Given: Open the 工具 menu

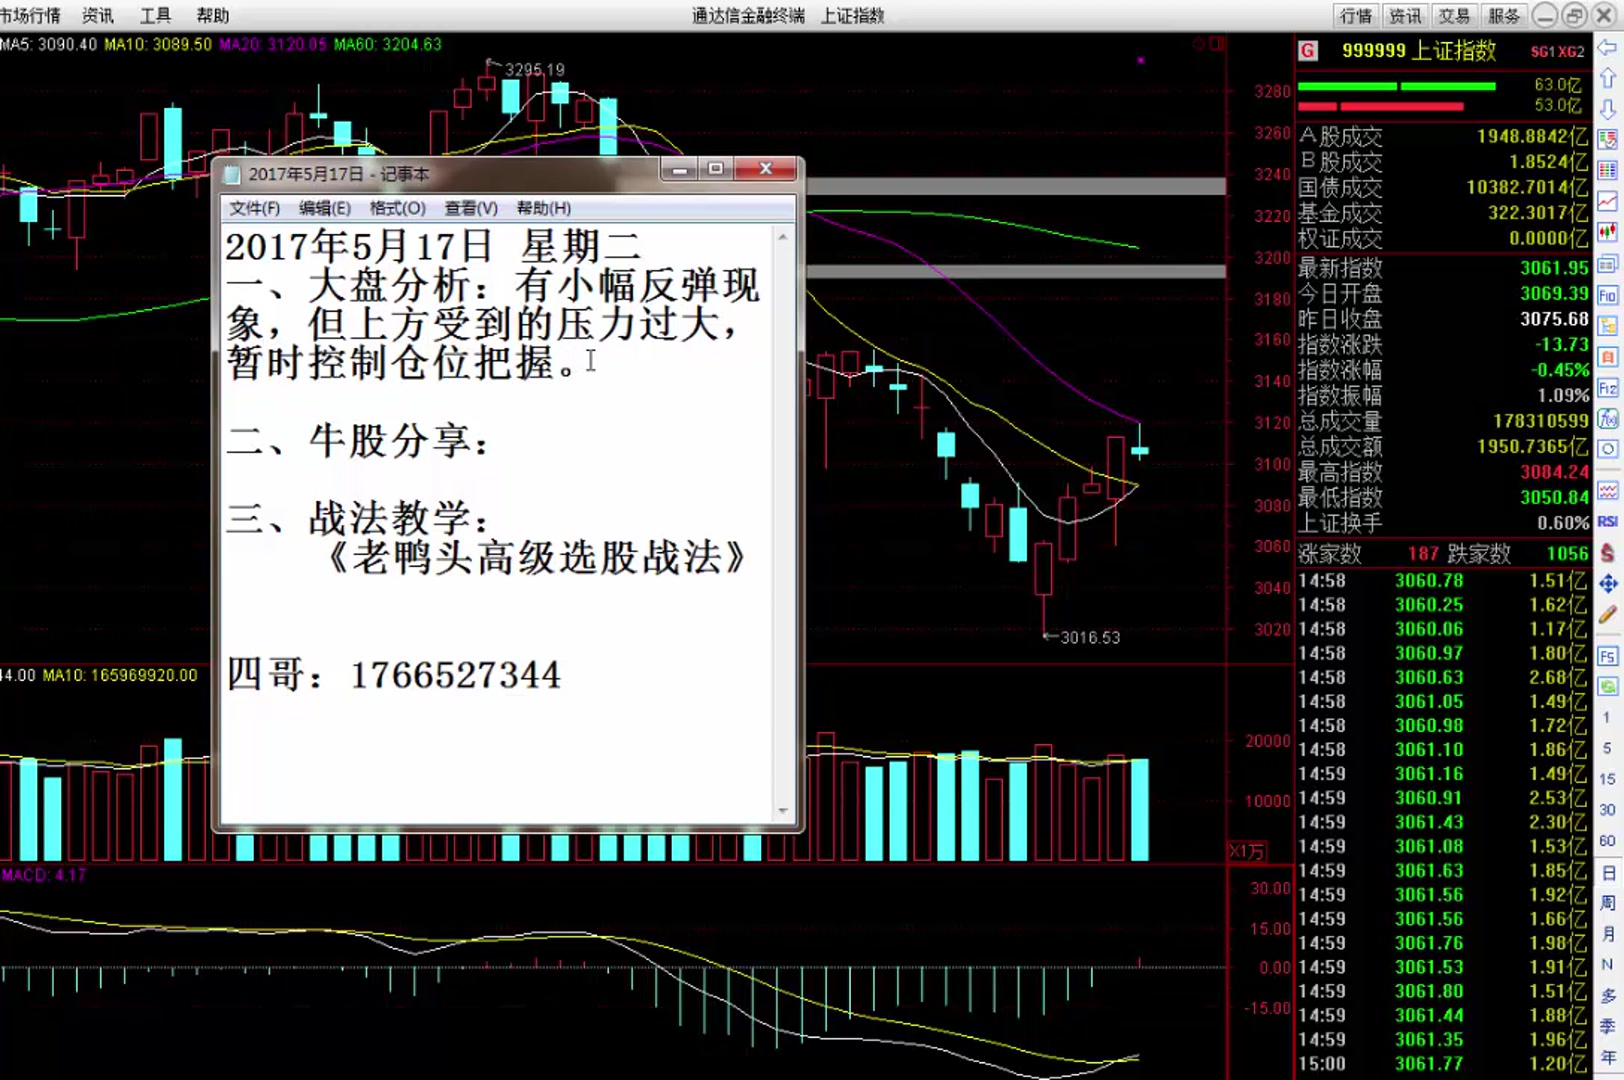Looking at the screenshot, I should click(x=155, y=15).
